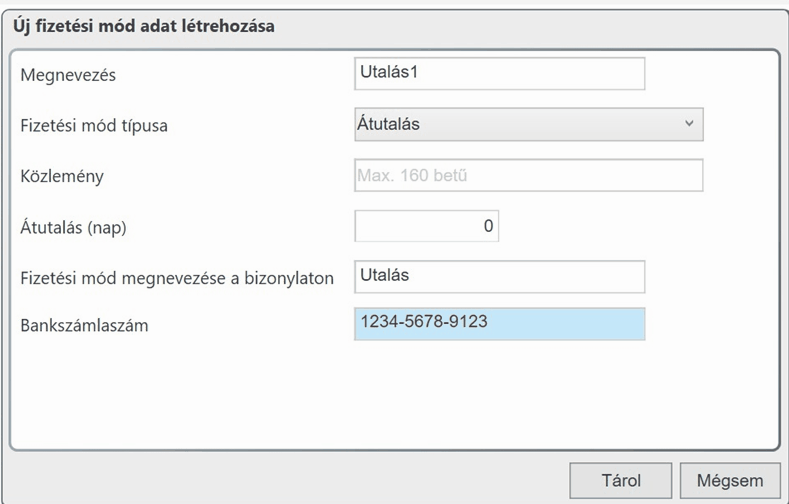789x504 pixels.
Task: Click the 'Bankszámlaszám' label
Action: pos(84,326)
